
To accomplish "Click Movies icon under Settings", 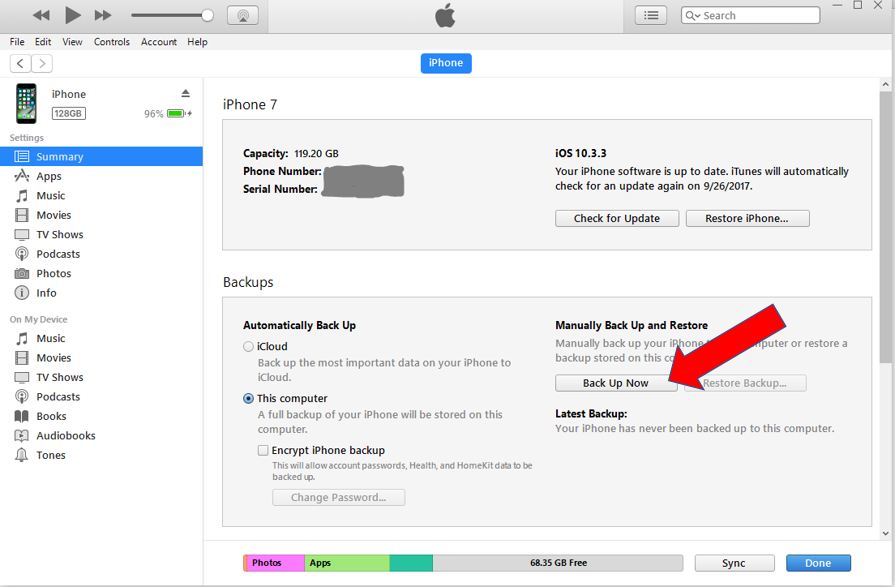I will (x=22, y=215).
